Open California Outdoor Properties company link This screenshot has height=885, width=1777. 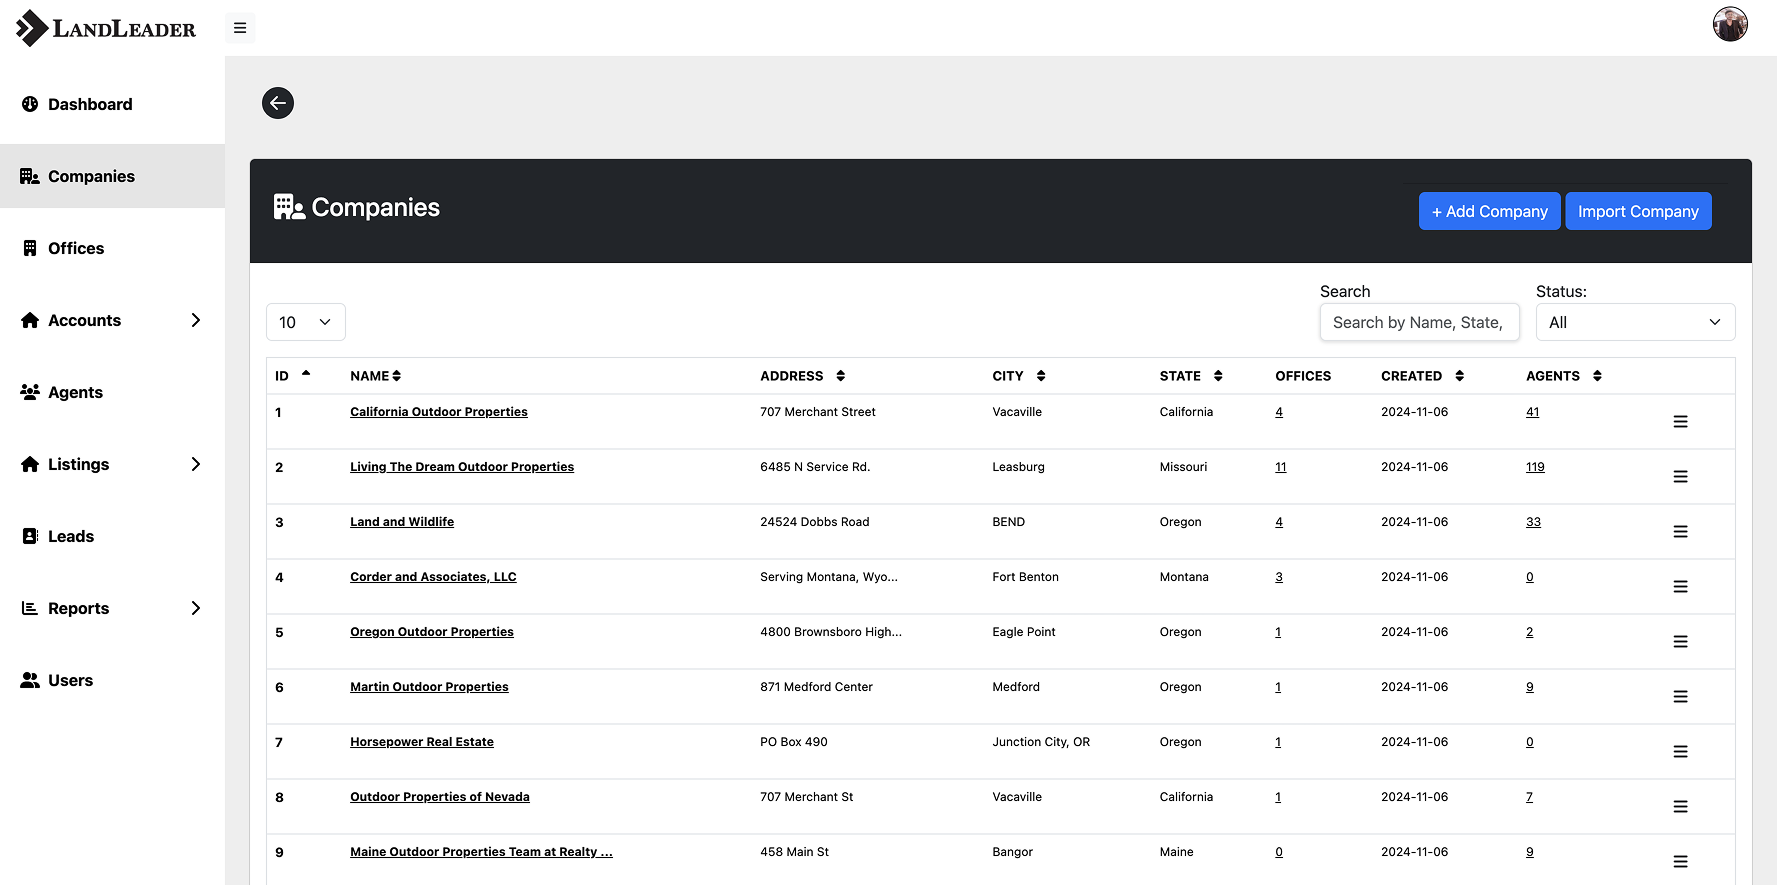pos(439,412)
